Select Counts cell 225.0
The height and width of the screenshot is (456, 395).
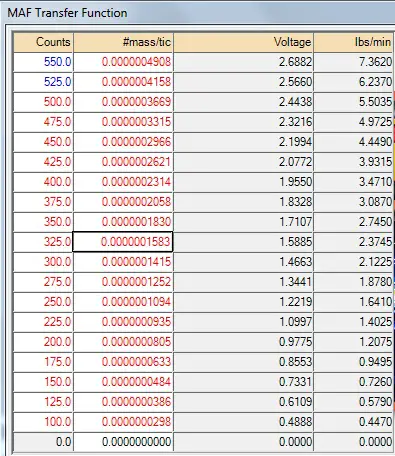43,322
